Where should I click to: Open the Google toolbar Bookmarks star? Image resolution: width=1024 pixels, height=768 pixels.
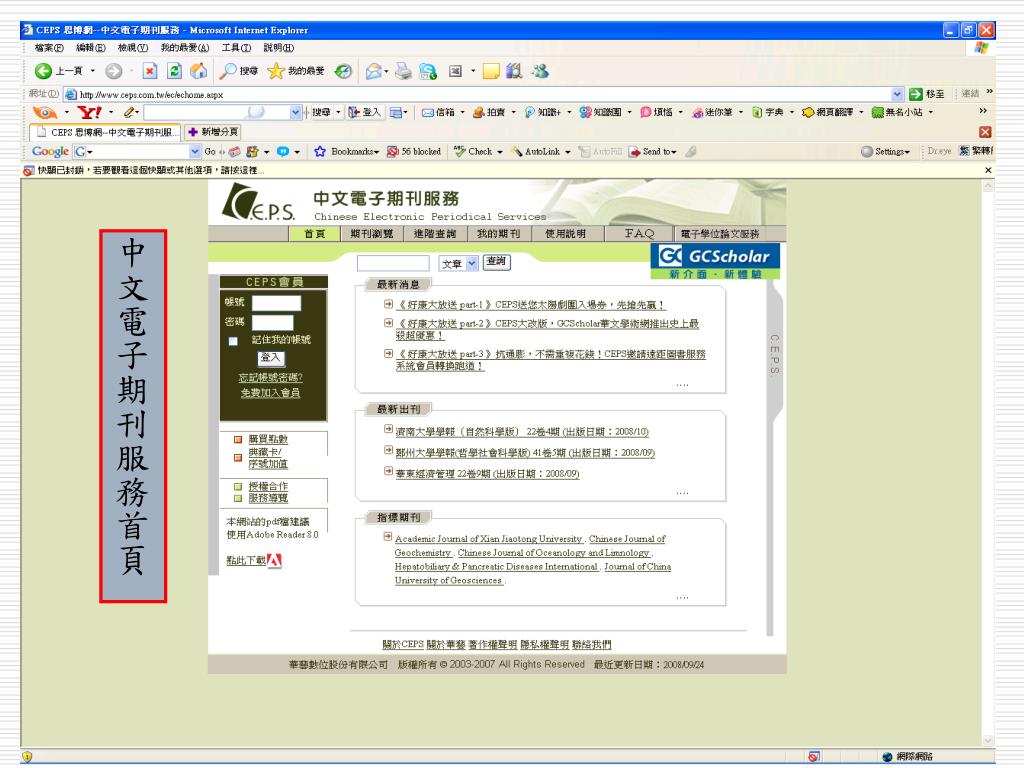tap(320, 152)
